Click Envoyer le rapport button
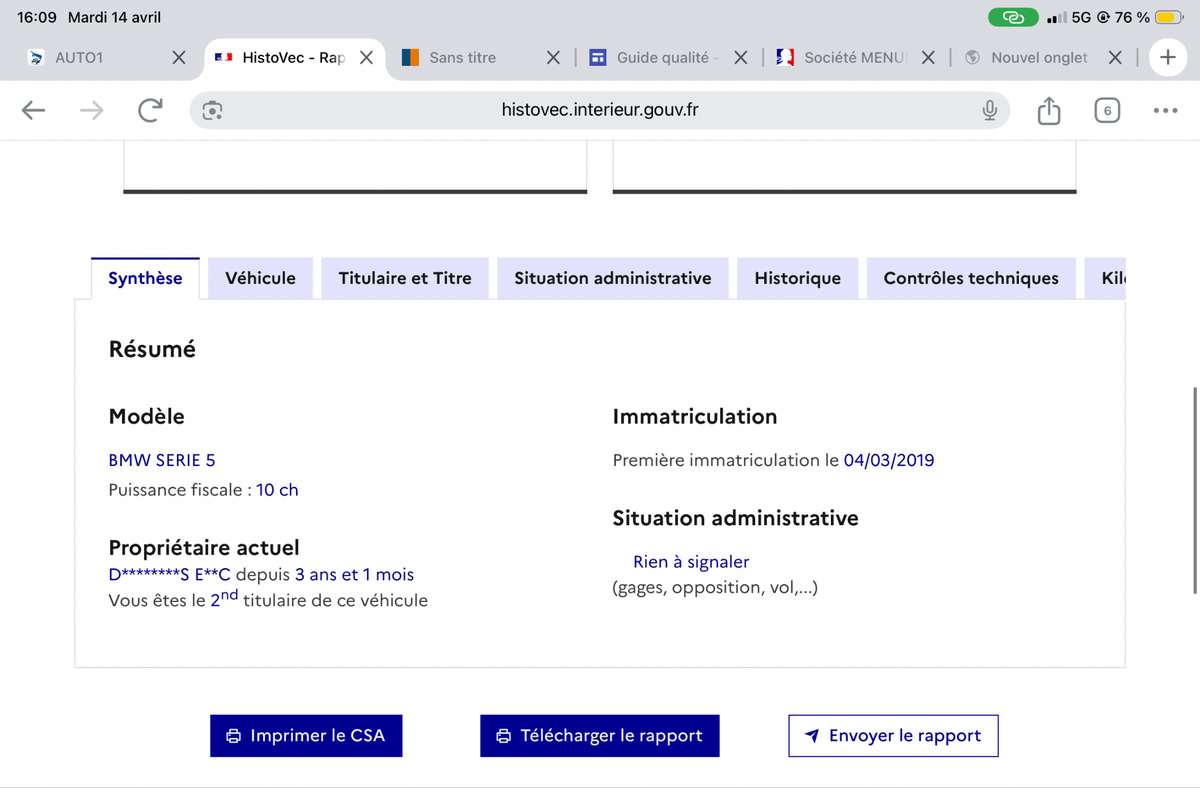Viewport: 1200px width, 788px height. click(x=893, y=736)
